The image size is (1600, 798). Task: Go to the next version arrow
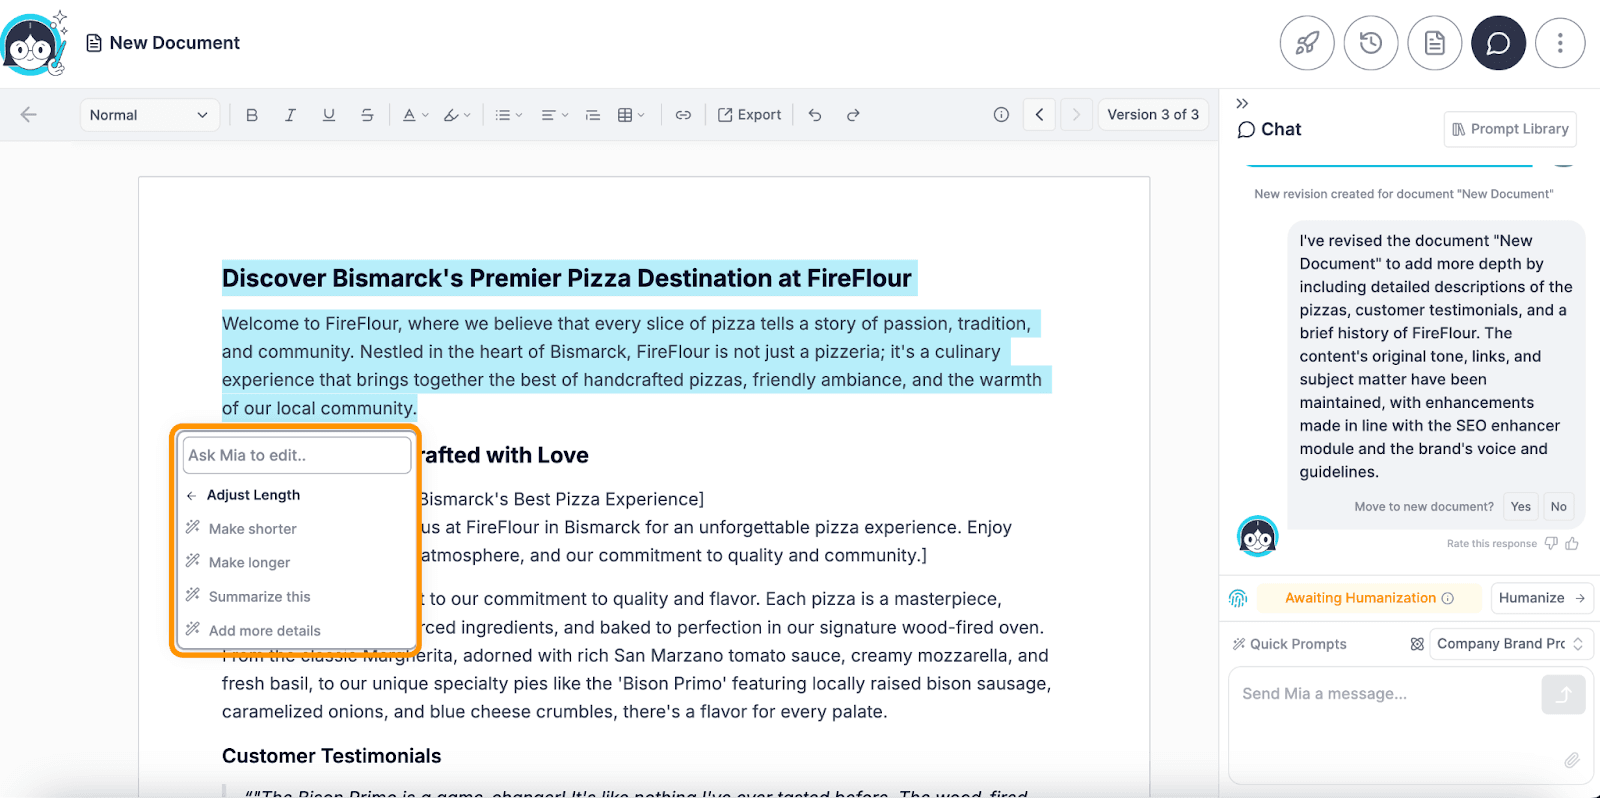coord(1076,115)
